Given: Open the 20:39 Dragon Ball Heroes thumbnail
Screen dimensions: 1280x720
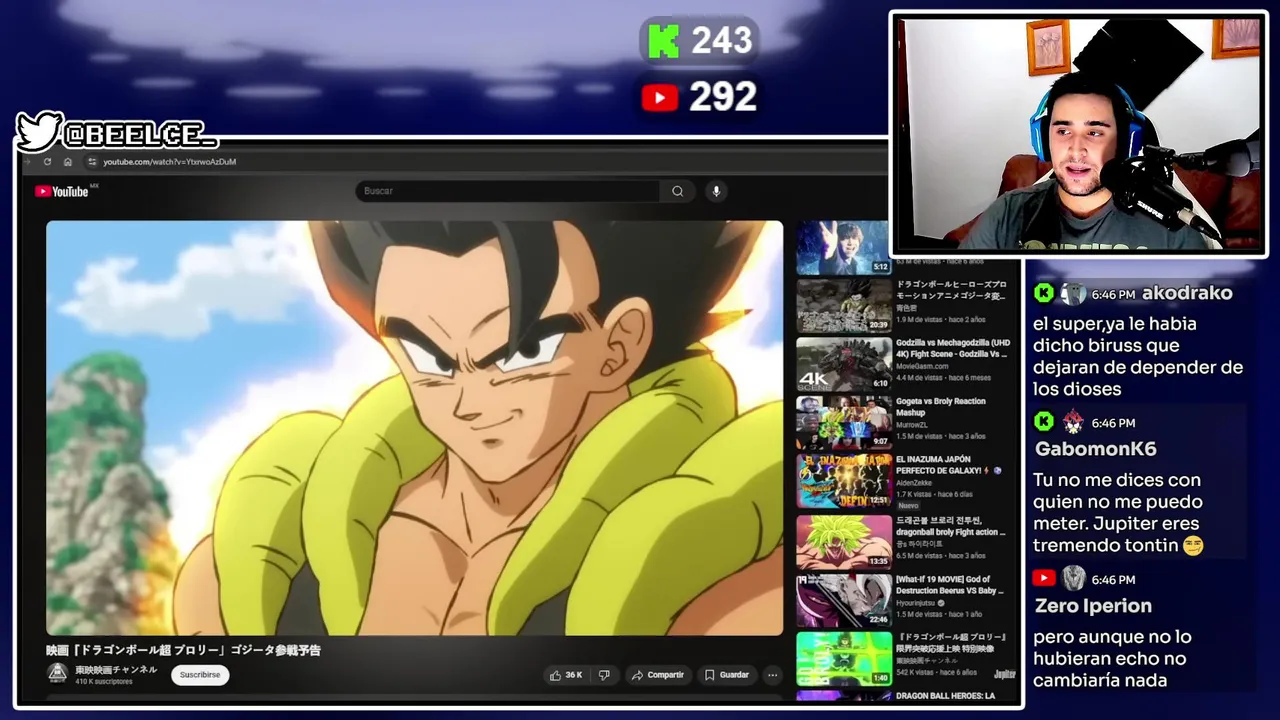Looking at the screenshot, I should click(843, 305).
